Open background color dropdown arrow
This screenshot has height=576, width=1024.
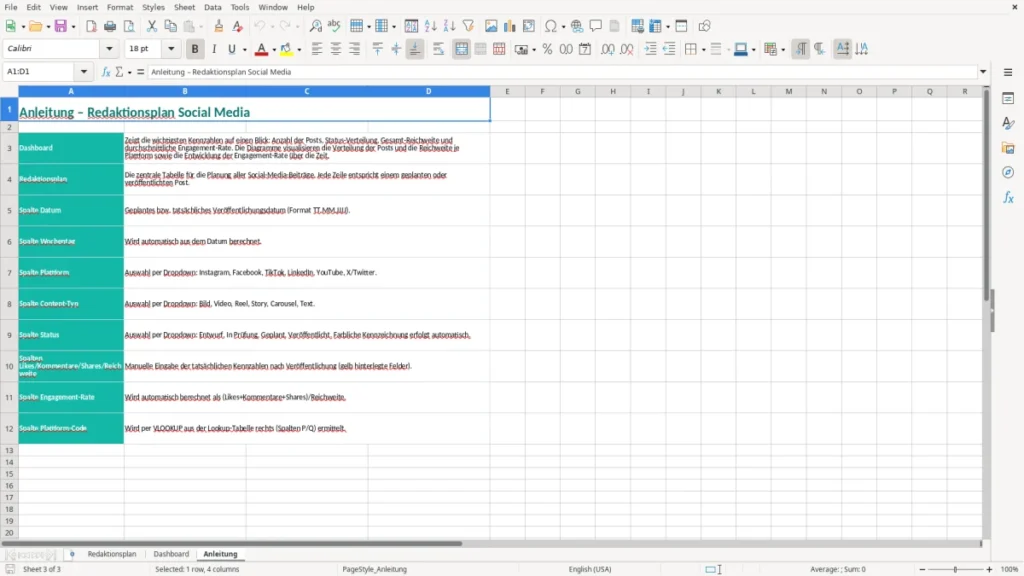299,50
